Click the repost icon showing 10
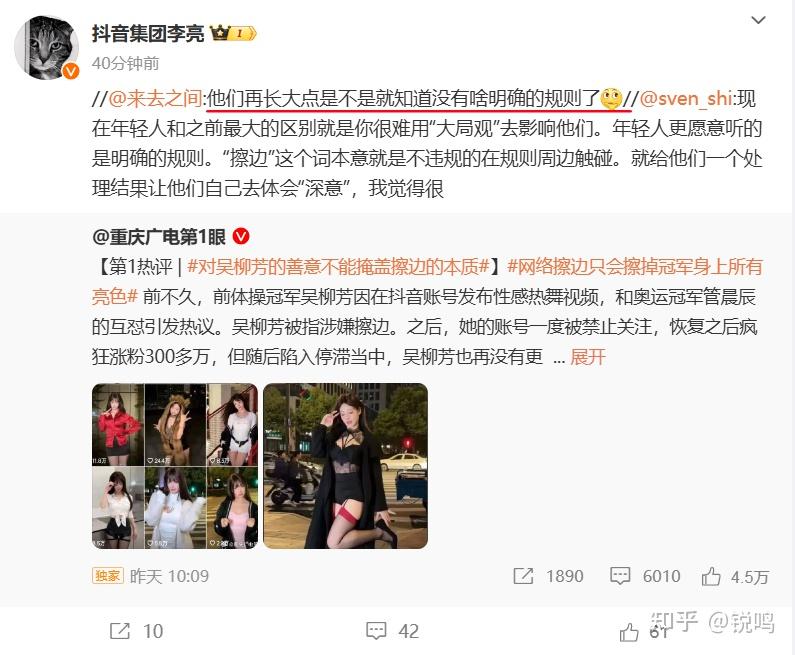 pyautogui.click(x=120, y=631)
